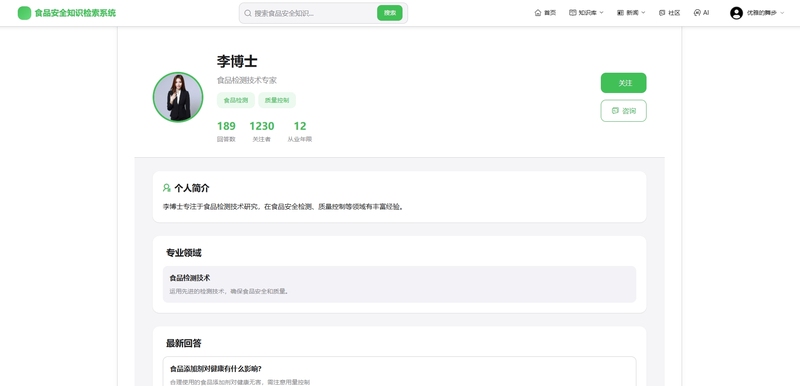
Task: Focus the 搜索食品安全知识 search field
Action: 314,13
